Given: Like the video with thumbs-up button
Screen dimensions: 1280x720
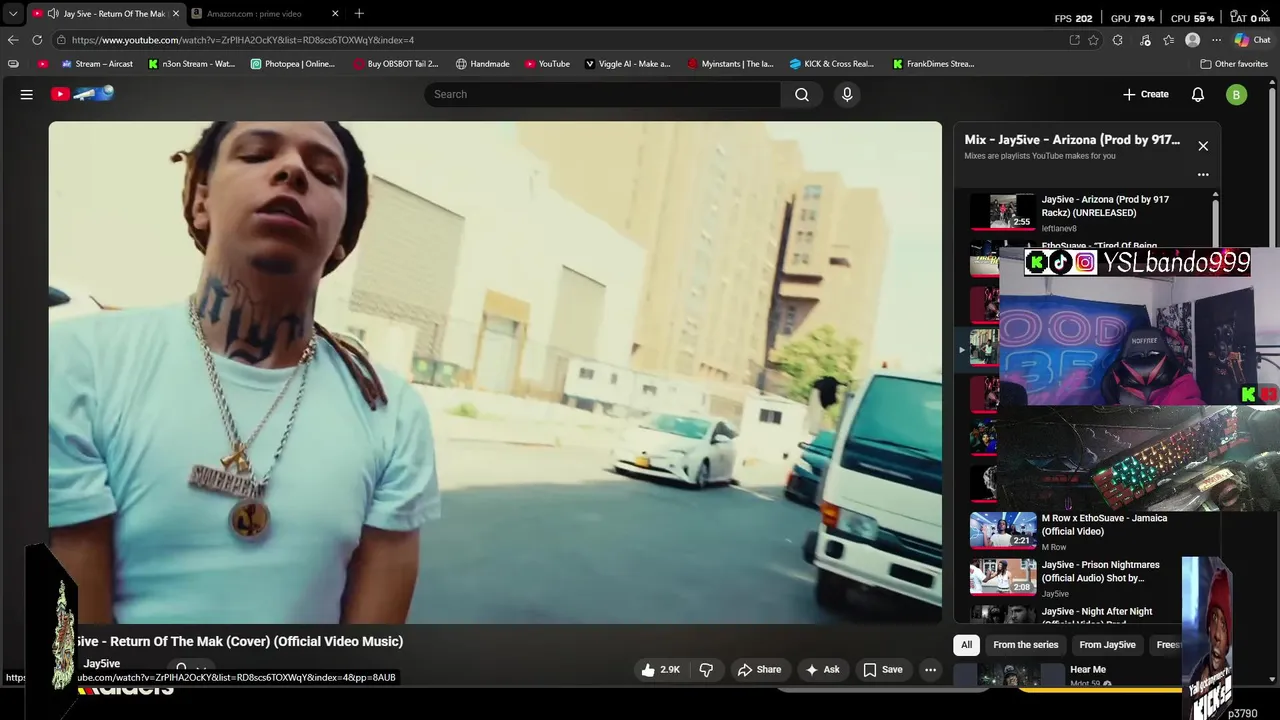Looking at the screenshot, I should point(660,670).
